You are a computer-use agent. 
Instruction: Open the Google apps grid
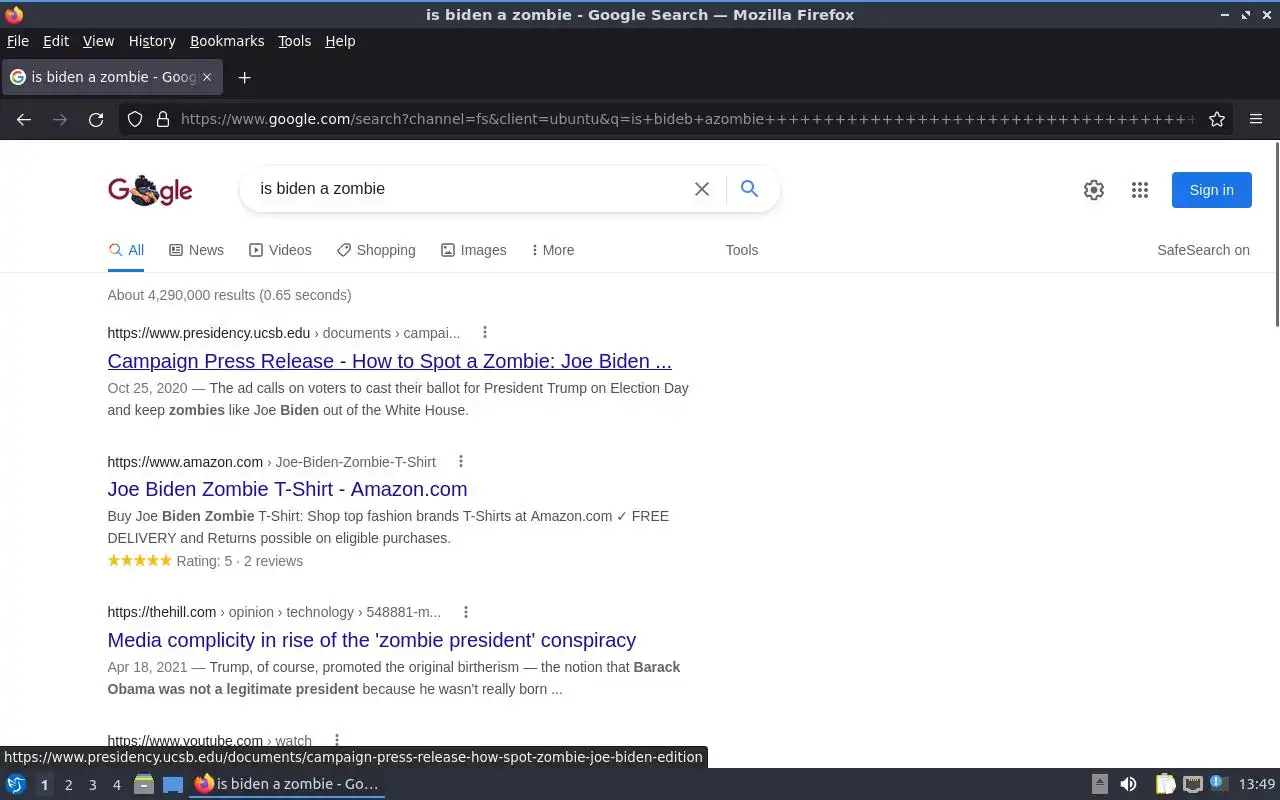pyautogui.click(x=1140, y=190)
